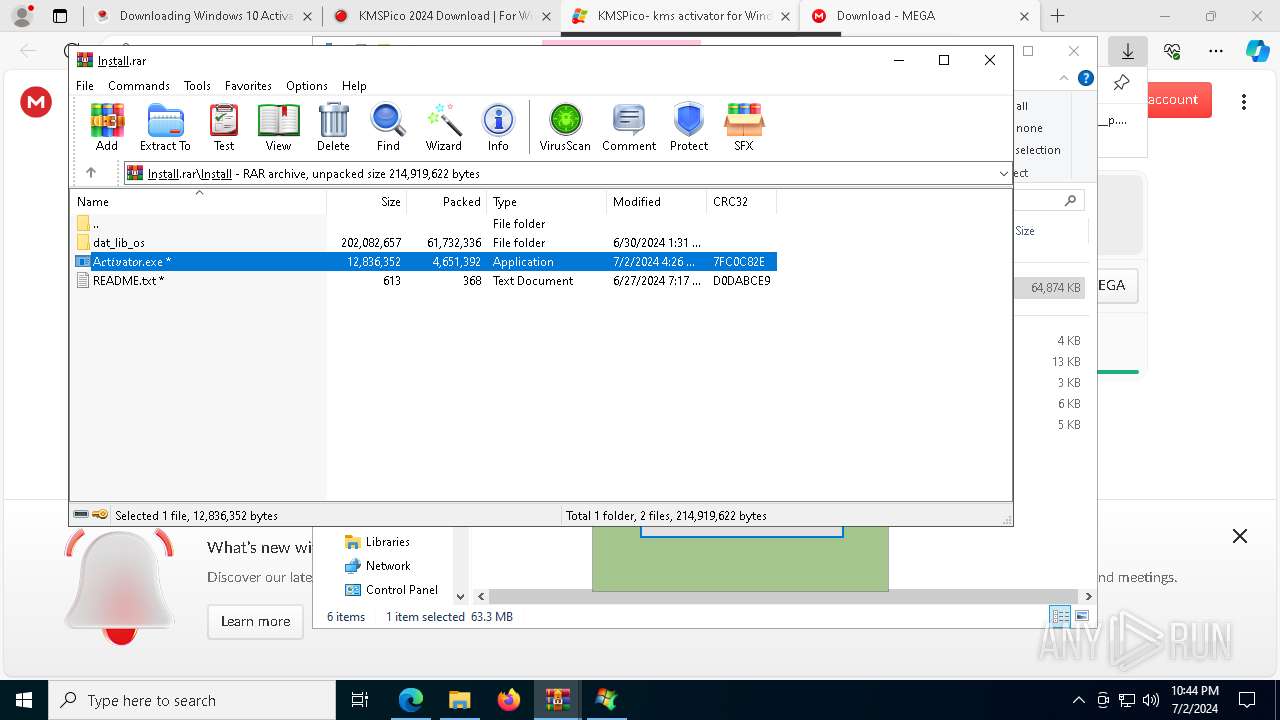Click the Delete toolbar icon
The height and width of the screenshot is (720, 1280).
pos(333,127)
